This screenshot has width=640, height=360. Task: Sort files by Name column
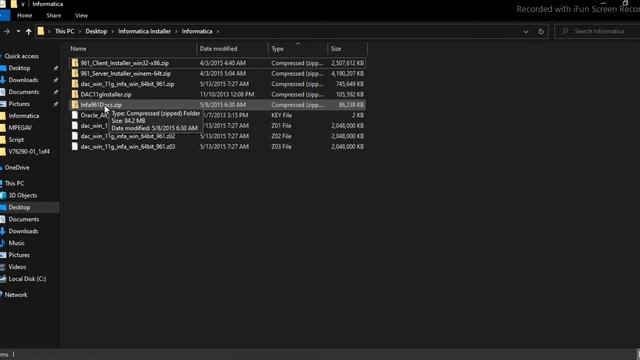(x=78, y=49)
